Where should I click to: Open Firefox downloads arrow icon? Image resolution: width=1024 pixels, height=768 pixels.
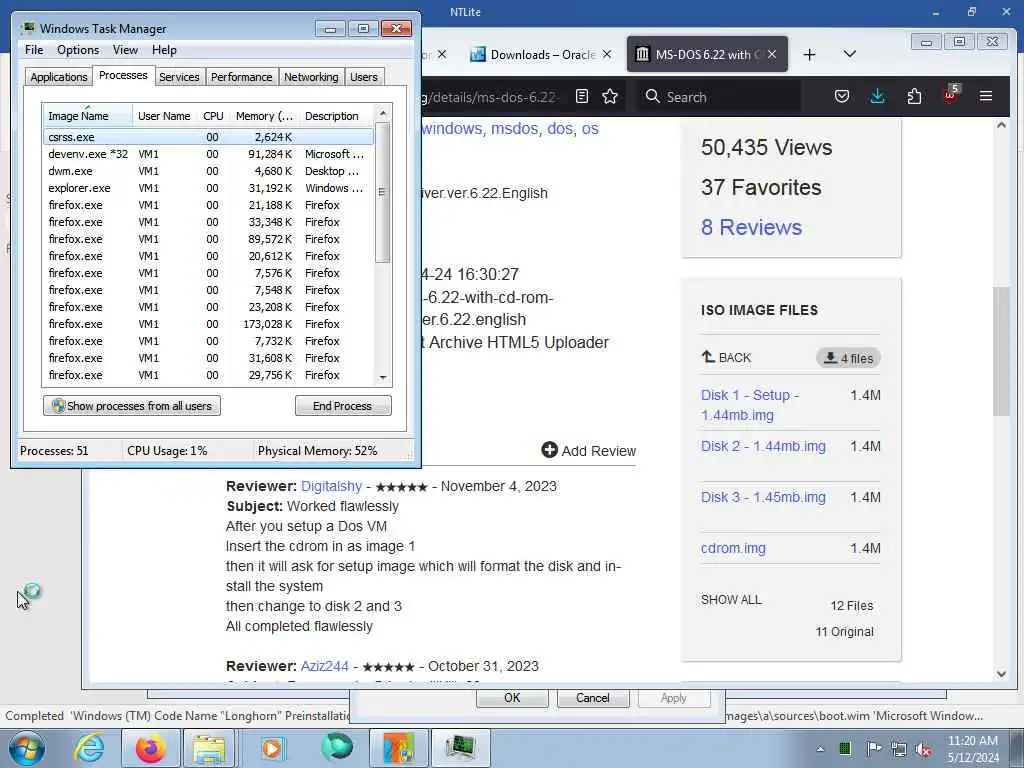(878, 97)
